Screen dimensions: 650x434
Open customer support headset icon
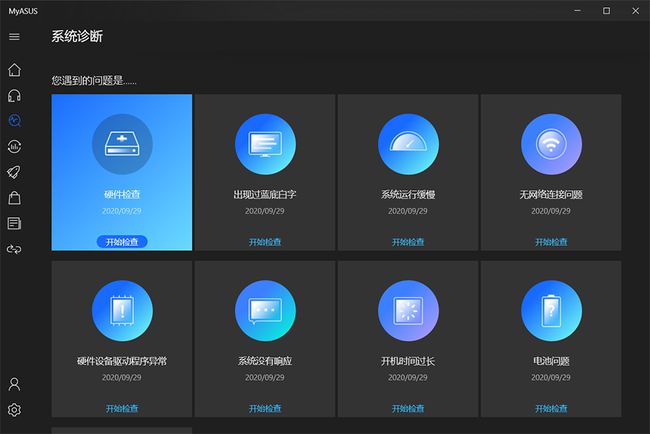14,96
